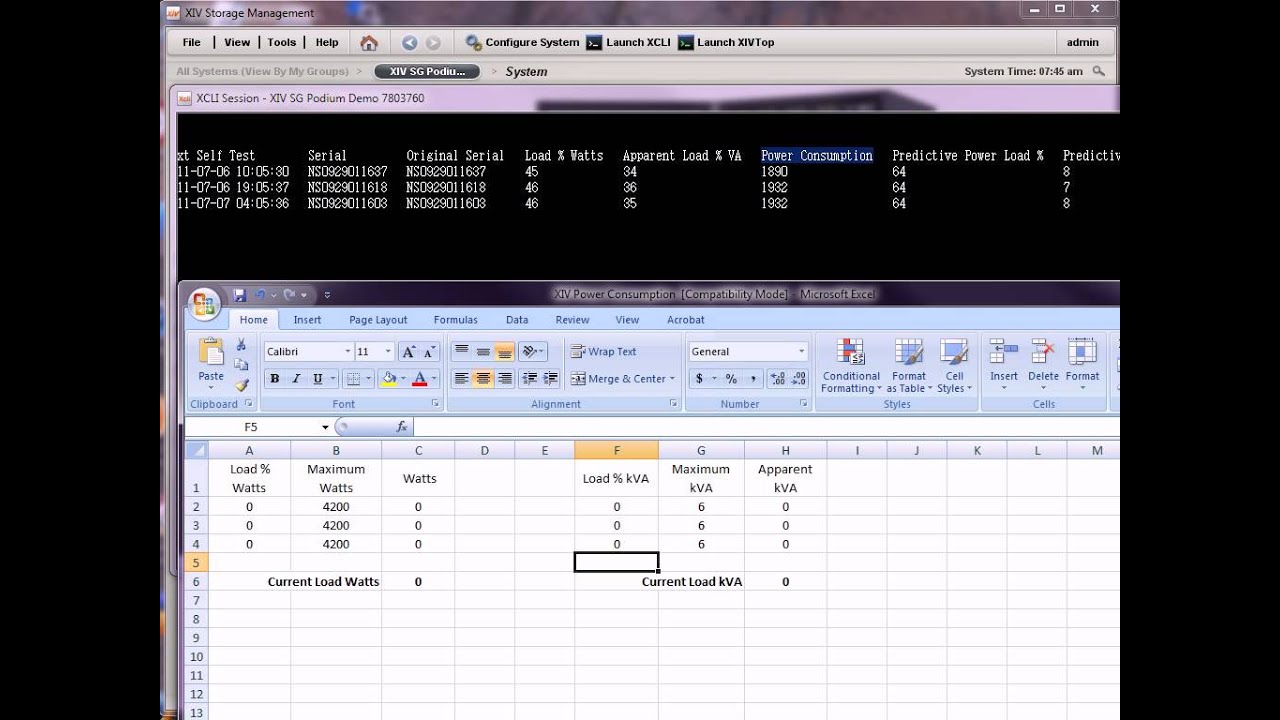Click Launch XCLI button
This screenshot has height=720, width=1280.
point(629,43)
